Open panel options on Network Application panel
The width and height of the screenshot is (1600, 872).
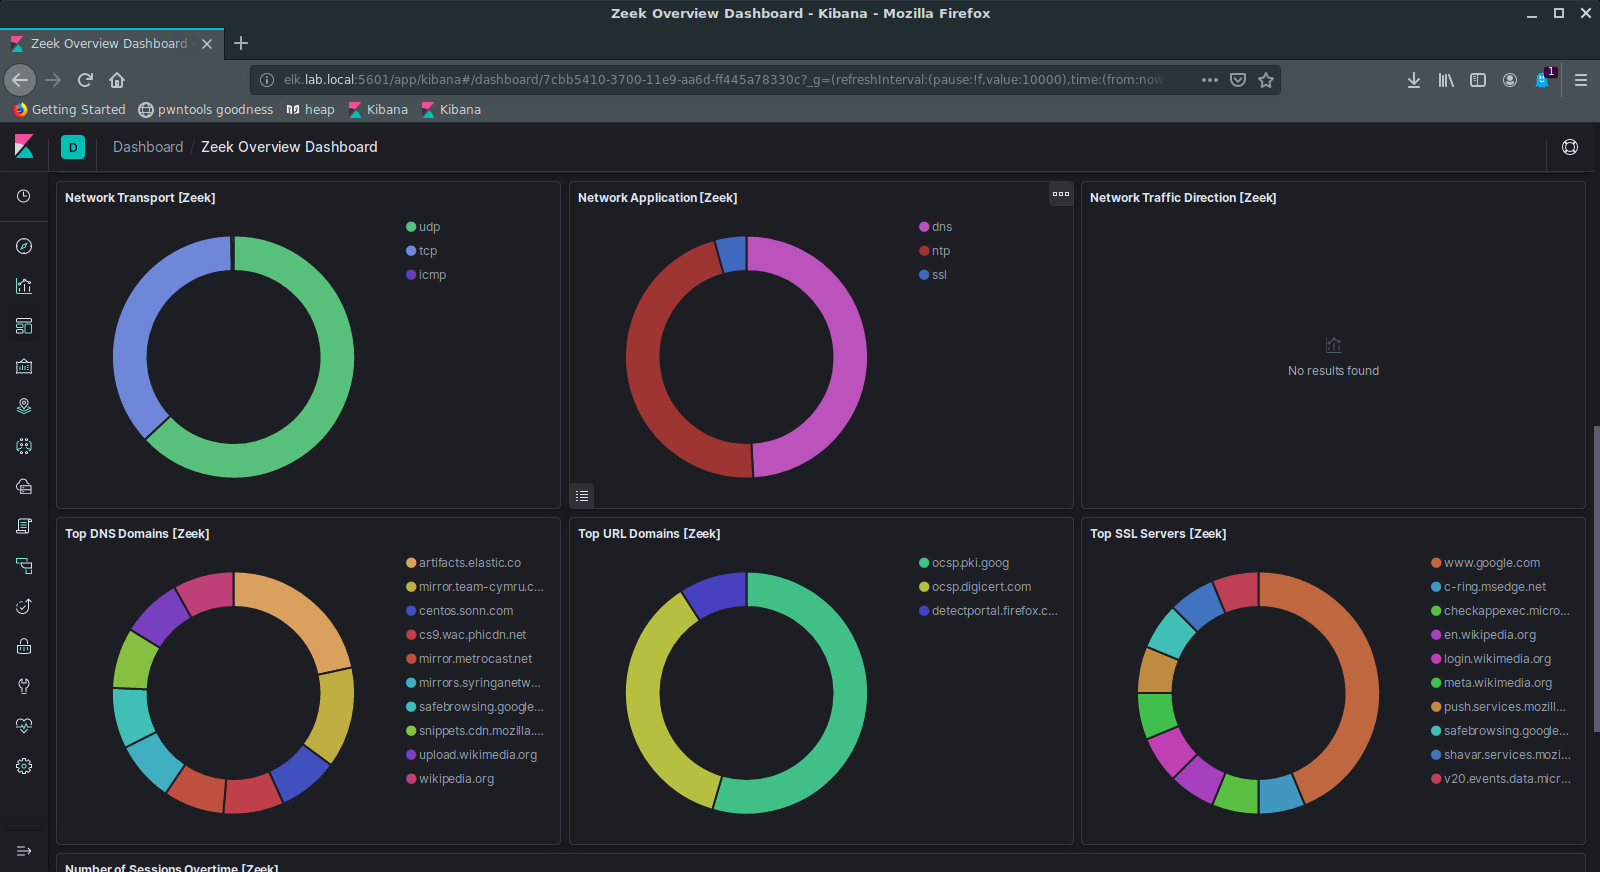[1061, 194]
